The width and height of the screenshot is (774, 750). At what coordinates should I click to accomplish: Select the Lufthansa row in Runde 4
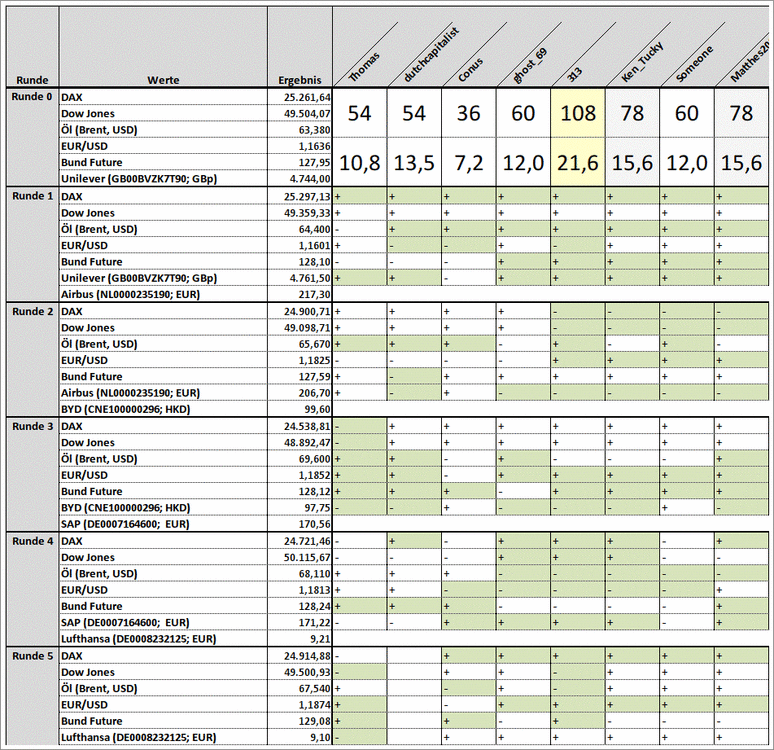pos(139,639)
